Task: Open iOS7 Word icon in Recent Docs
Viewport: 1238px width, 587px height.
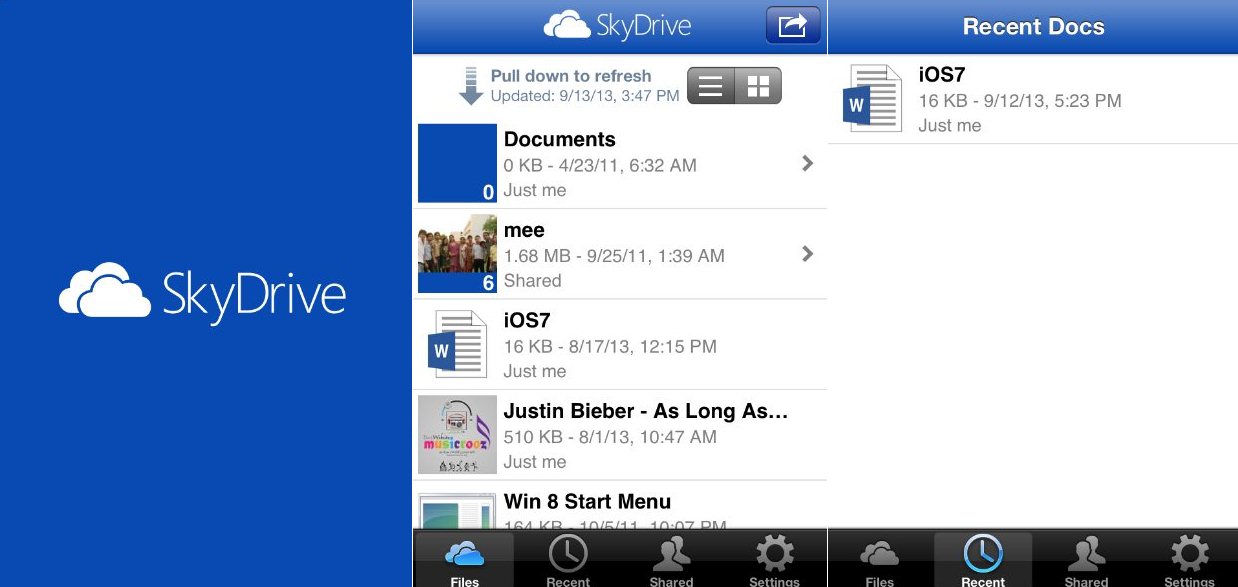Action: click(x=873, y=98)
